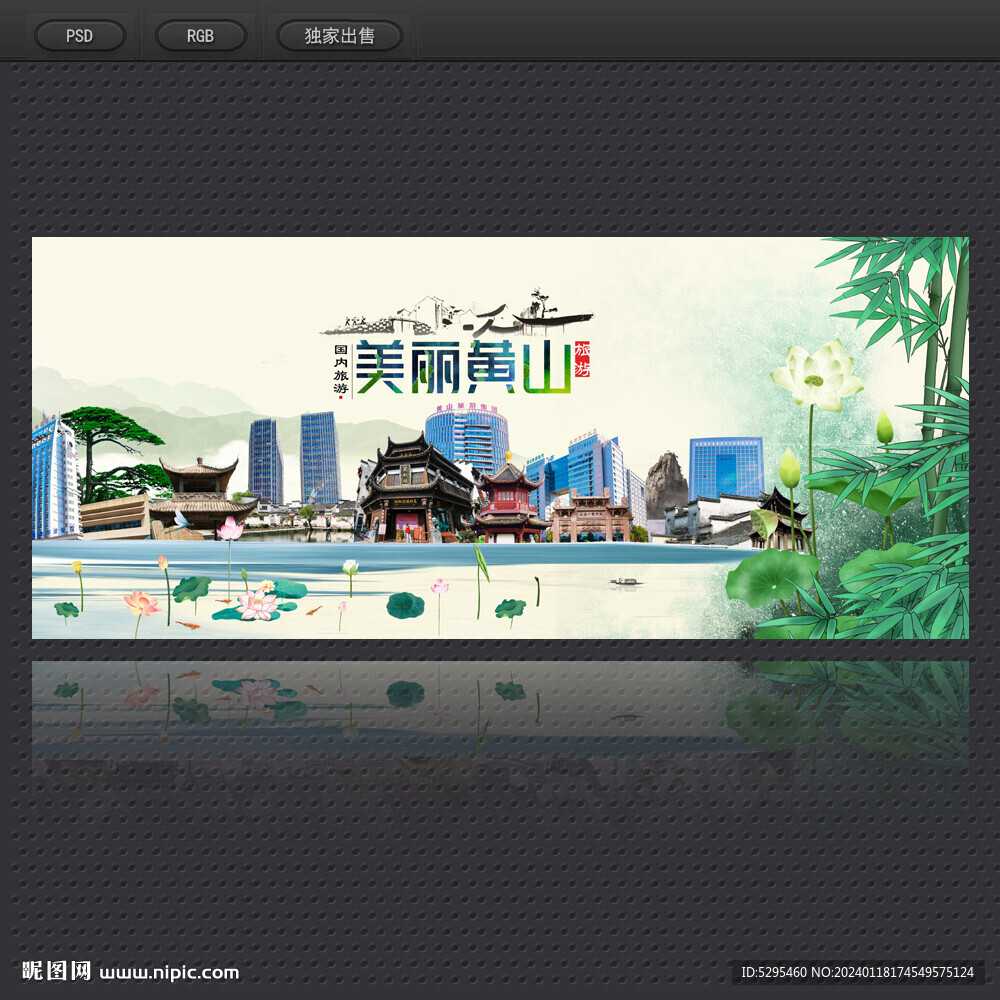Open the 美丽黄山 banner preview image
This screenshot has height=1000, width=1000.
pyautogui.click(x=500, y=438)
